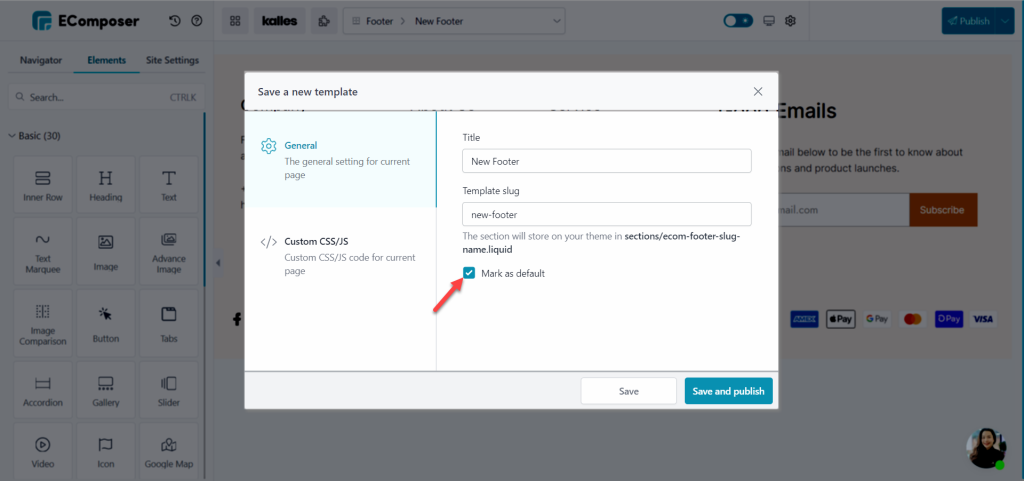Select the Gallery element
1024x481 pixels.
106,390
